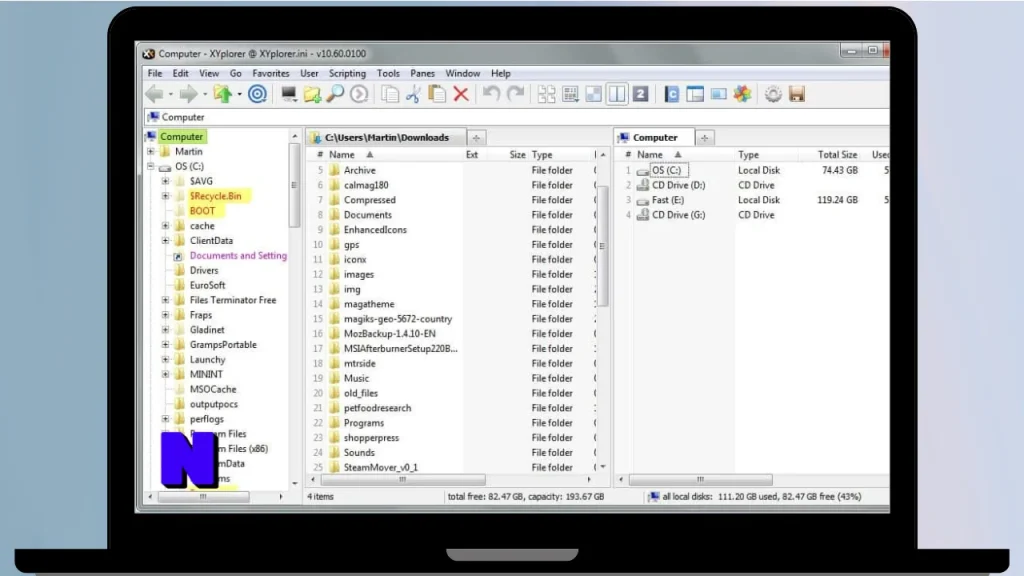Screen dimensions: 1024x576
Task: Click right pane horizontal scrollbar
Action: [700, 480]
